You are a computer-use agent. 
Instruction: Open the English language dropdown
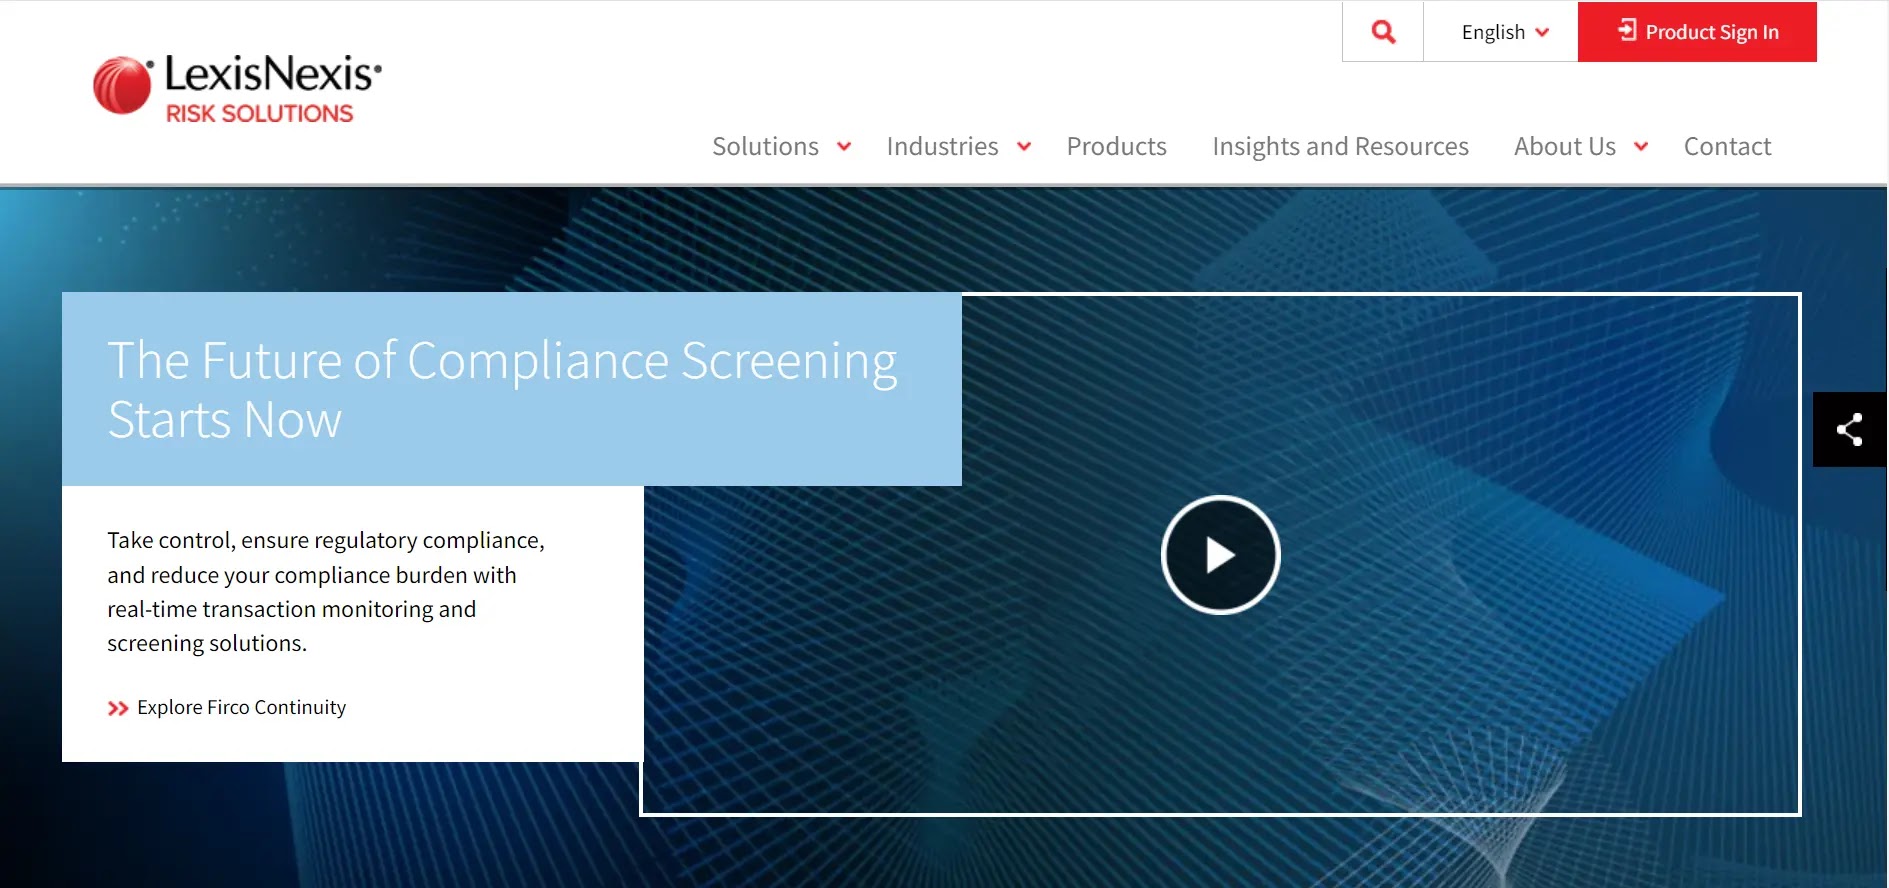click(1504, 32)
